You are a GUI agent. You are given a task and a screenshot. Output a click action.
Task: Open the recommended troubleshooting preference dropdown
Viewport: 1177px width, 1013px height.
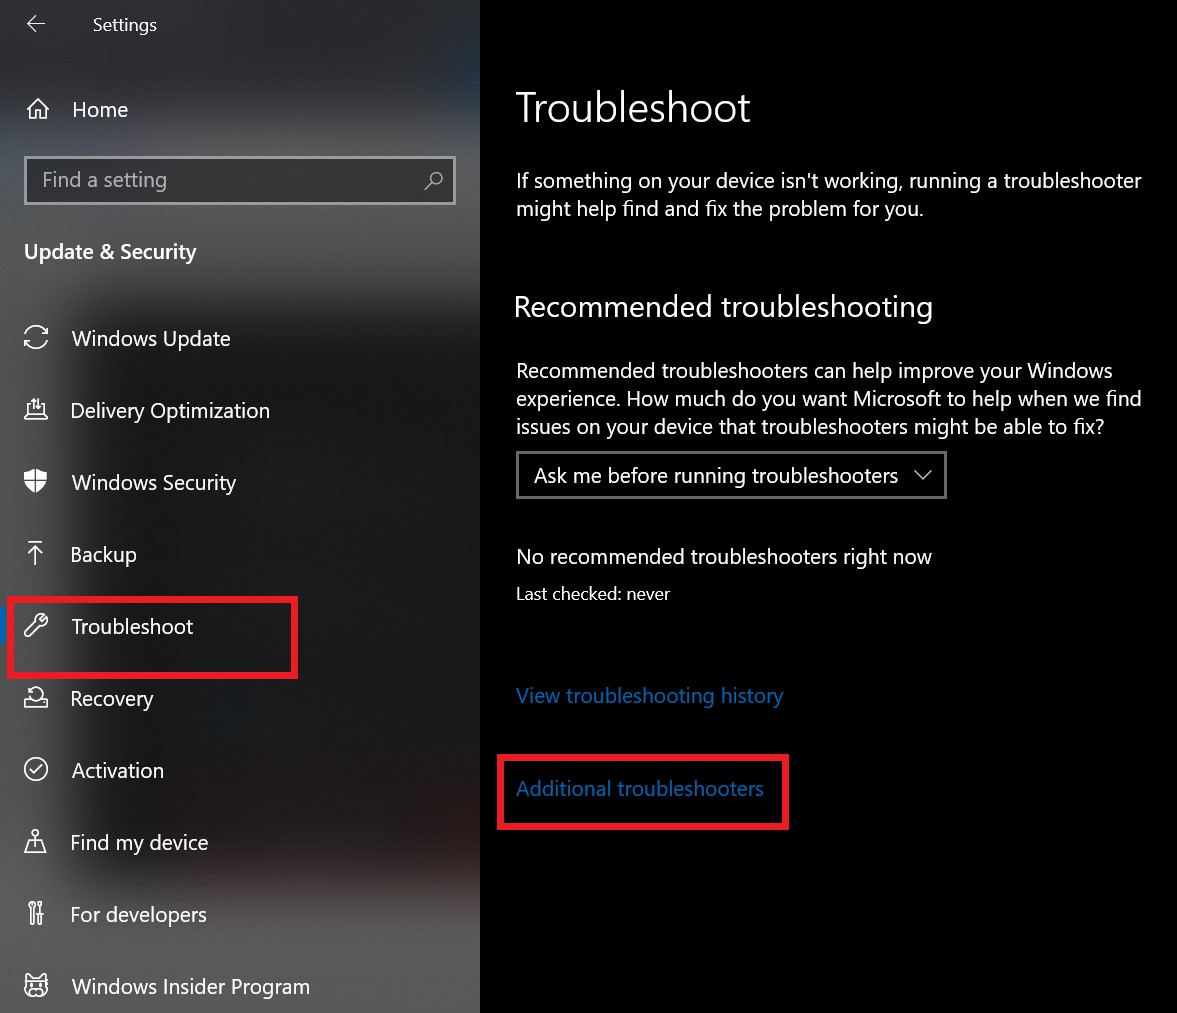coord(716,476)
